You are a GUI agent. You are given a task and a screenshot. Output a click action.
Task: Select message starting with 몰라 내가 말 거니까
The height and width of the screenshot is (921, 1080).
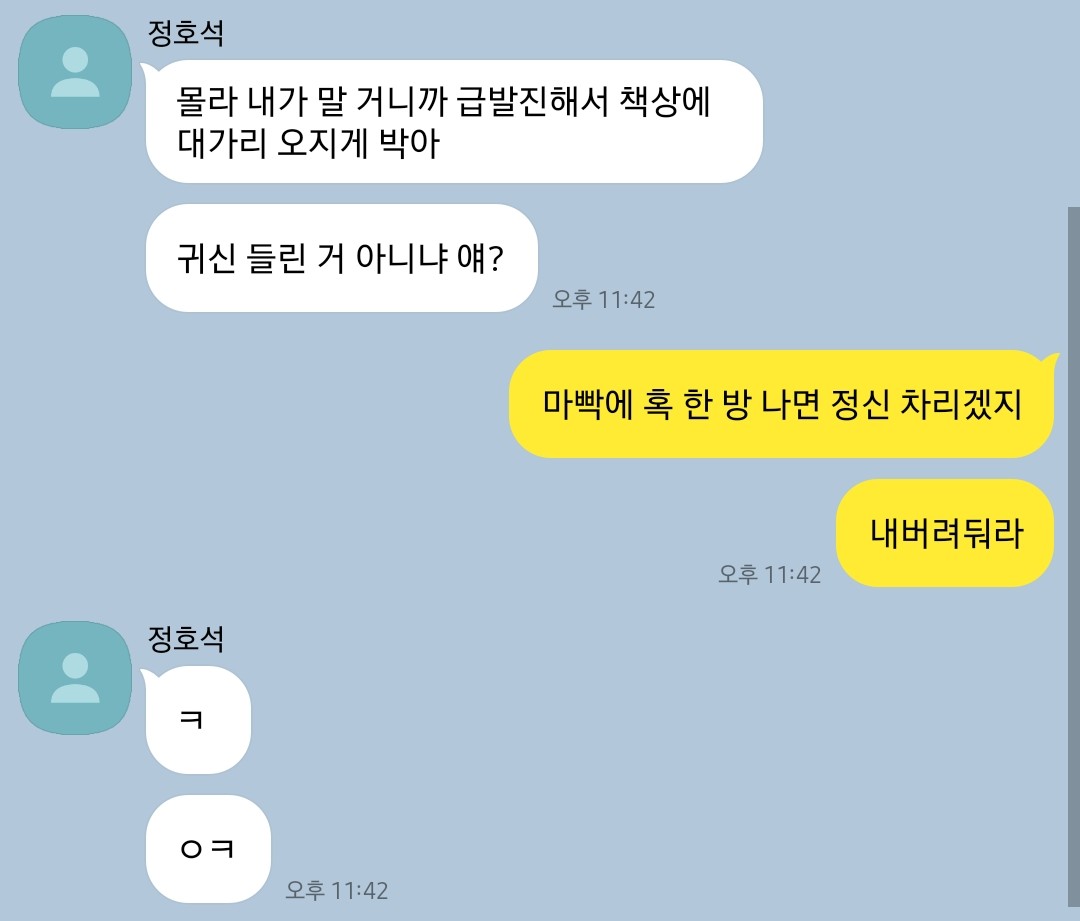tap(454, 121)
